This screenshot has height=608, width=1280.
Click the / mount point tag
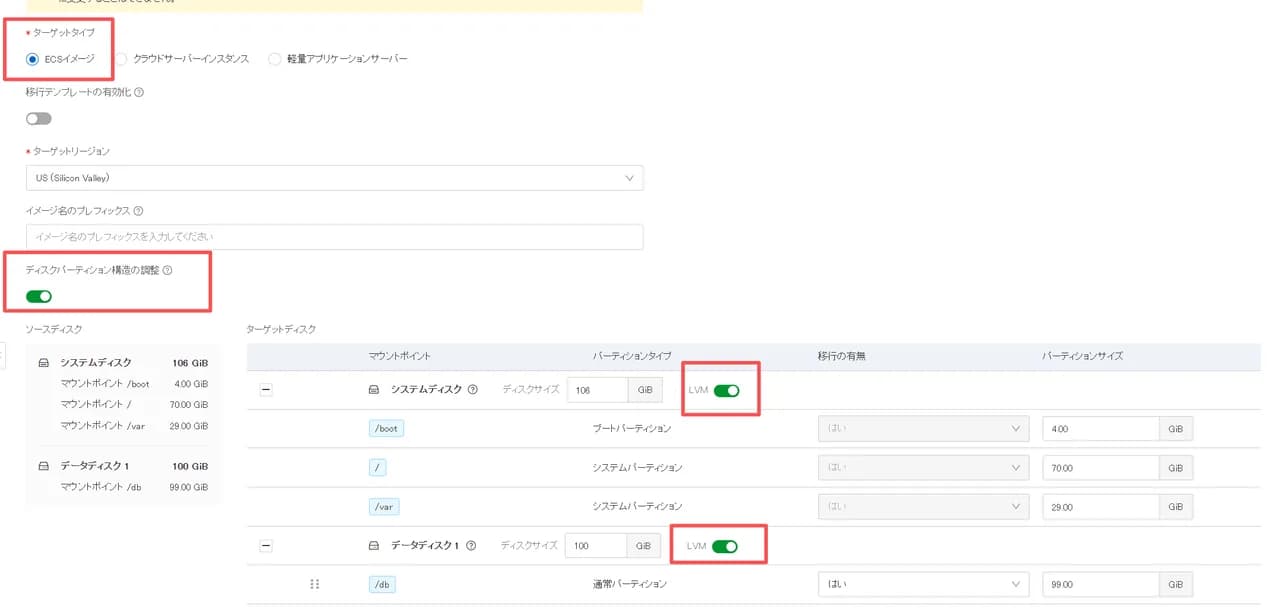377,468
